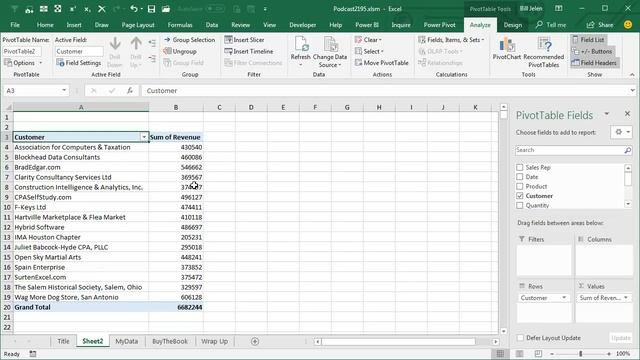Open the Clear dropdown
640x360 pixels.
coord(368,40)
